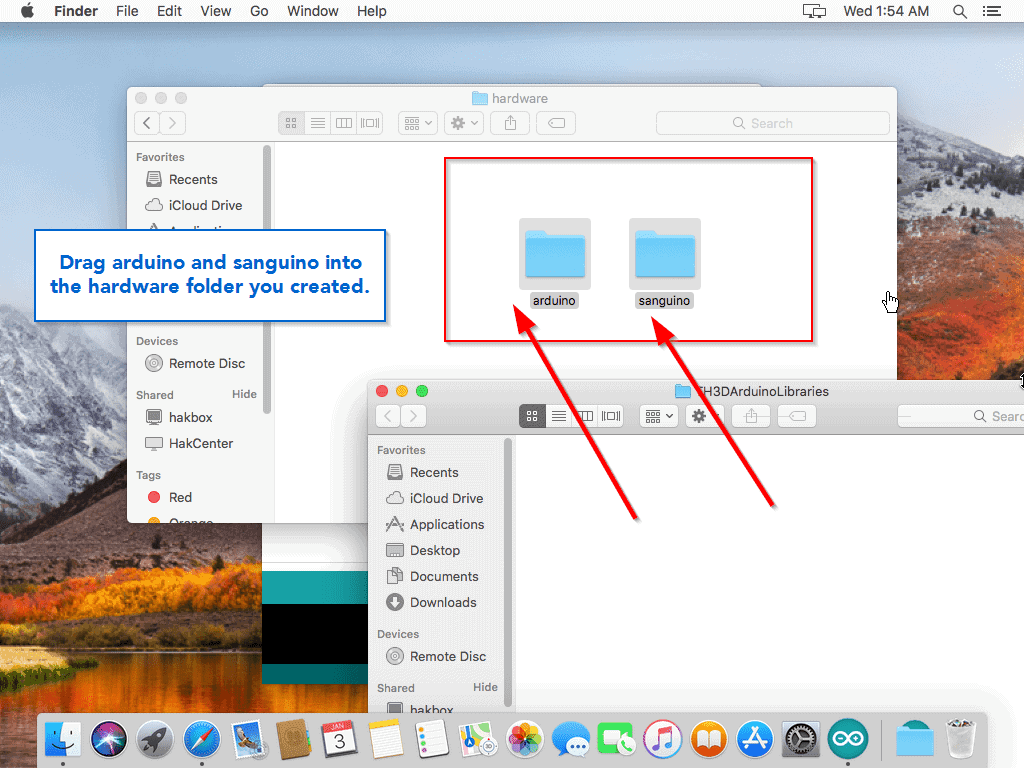This screenshot has height=768, width=1024.
Task: Open Notification Center in menu bar
Action: pyautogui.click(x=992, y=11)
